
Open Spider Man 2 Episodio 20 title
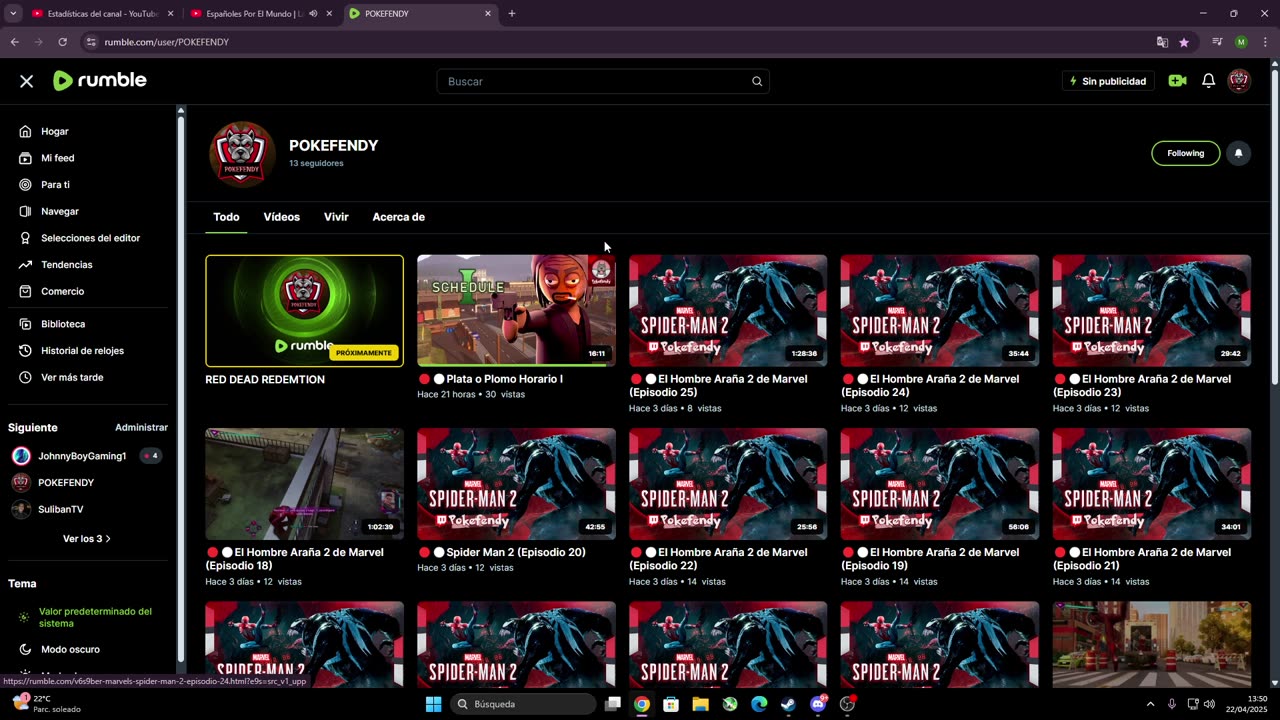(x=501, y=552)
